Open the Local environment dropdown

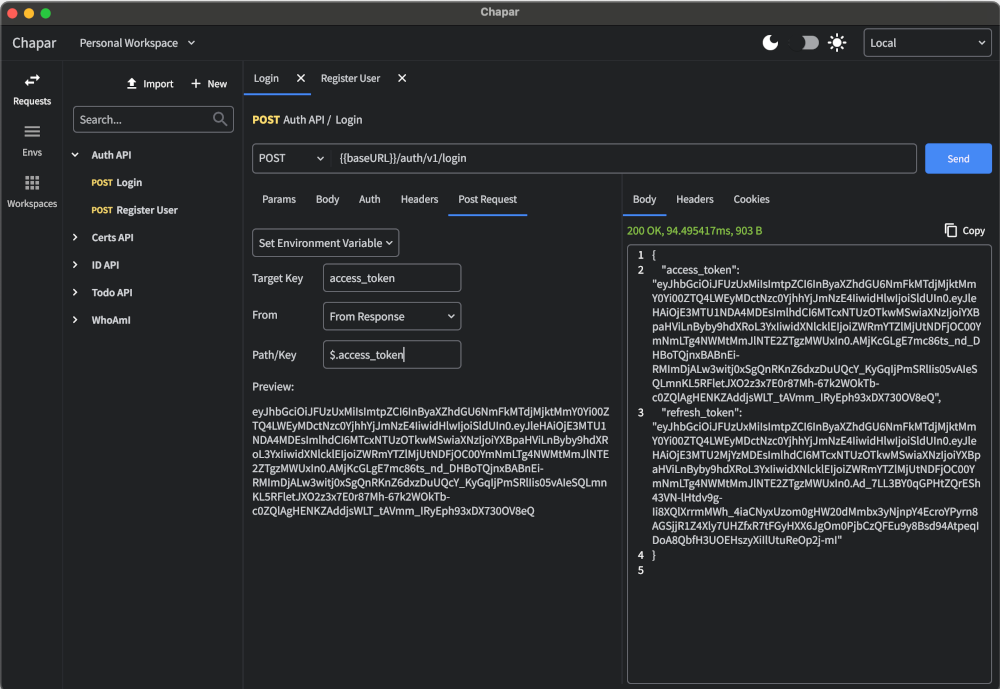927,43
